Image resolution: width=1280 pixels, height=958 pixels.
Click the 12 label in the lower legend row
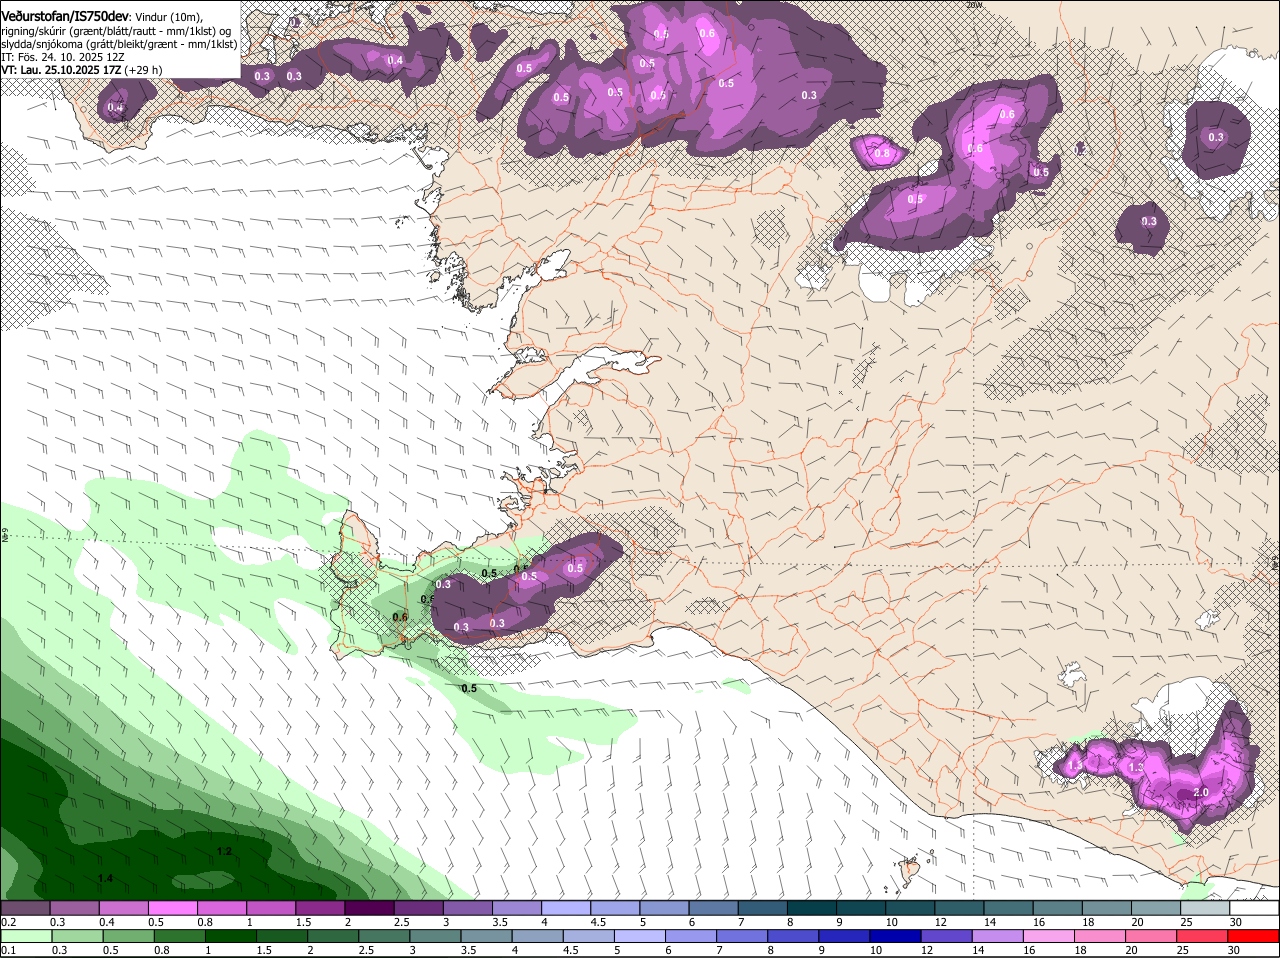click(x=927, y=950)
